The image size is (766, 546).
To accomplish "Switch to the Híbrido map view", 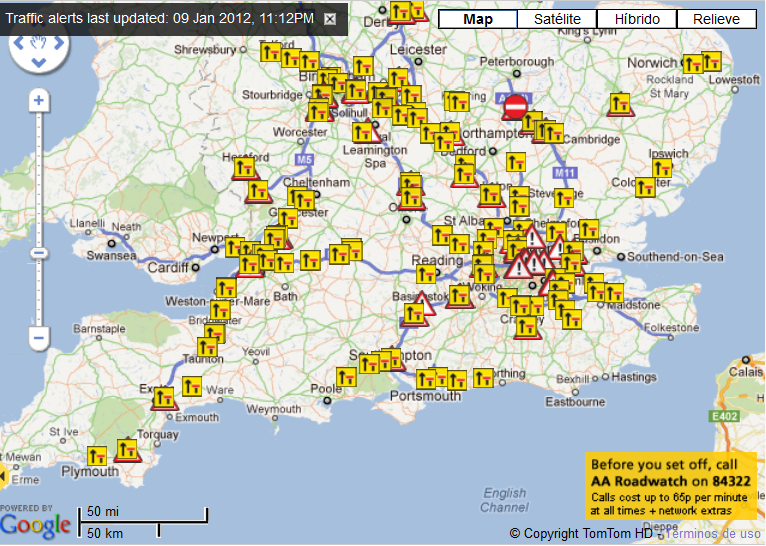I will [x=637, y=19].
